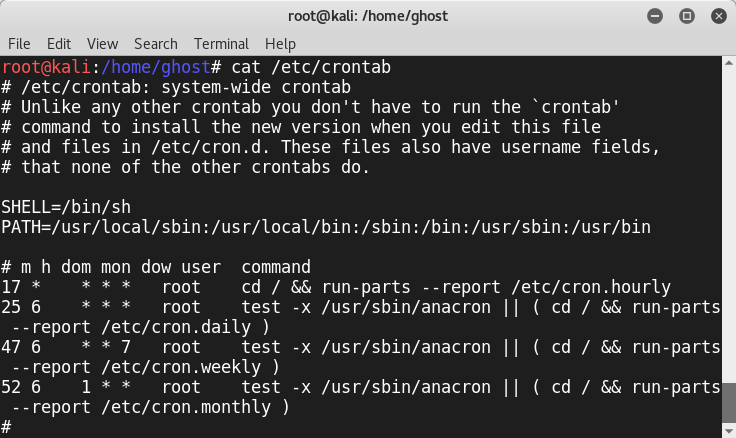This screenshot has height=438, width=736.
Task: Open the View menu
Action: [x=102, y=44]
